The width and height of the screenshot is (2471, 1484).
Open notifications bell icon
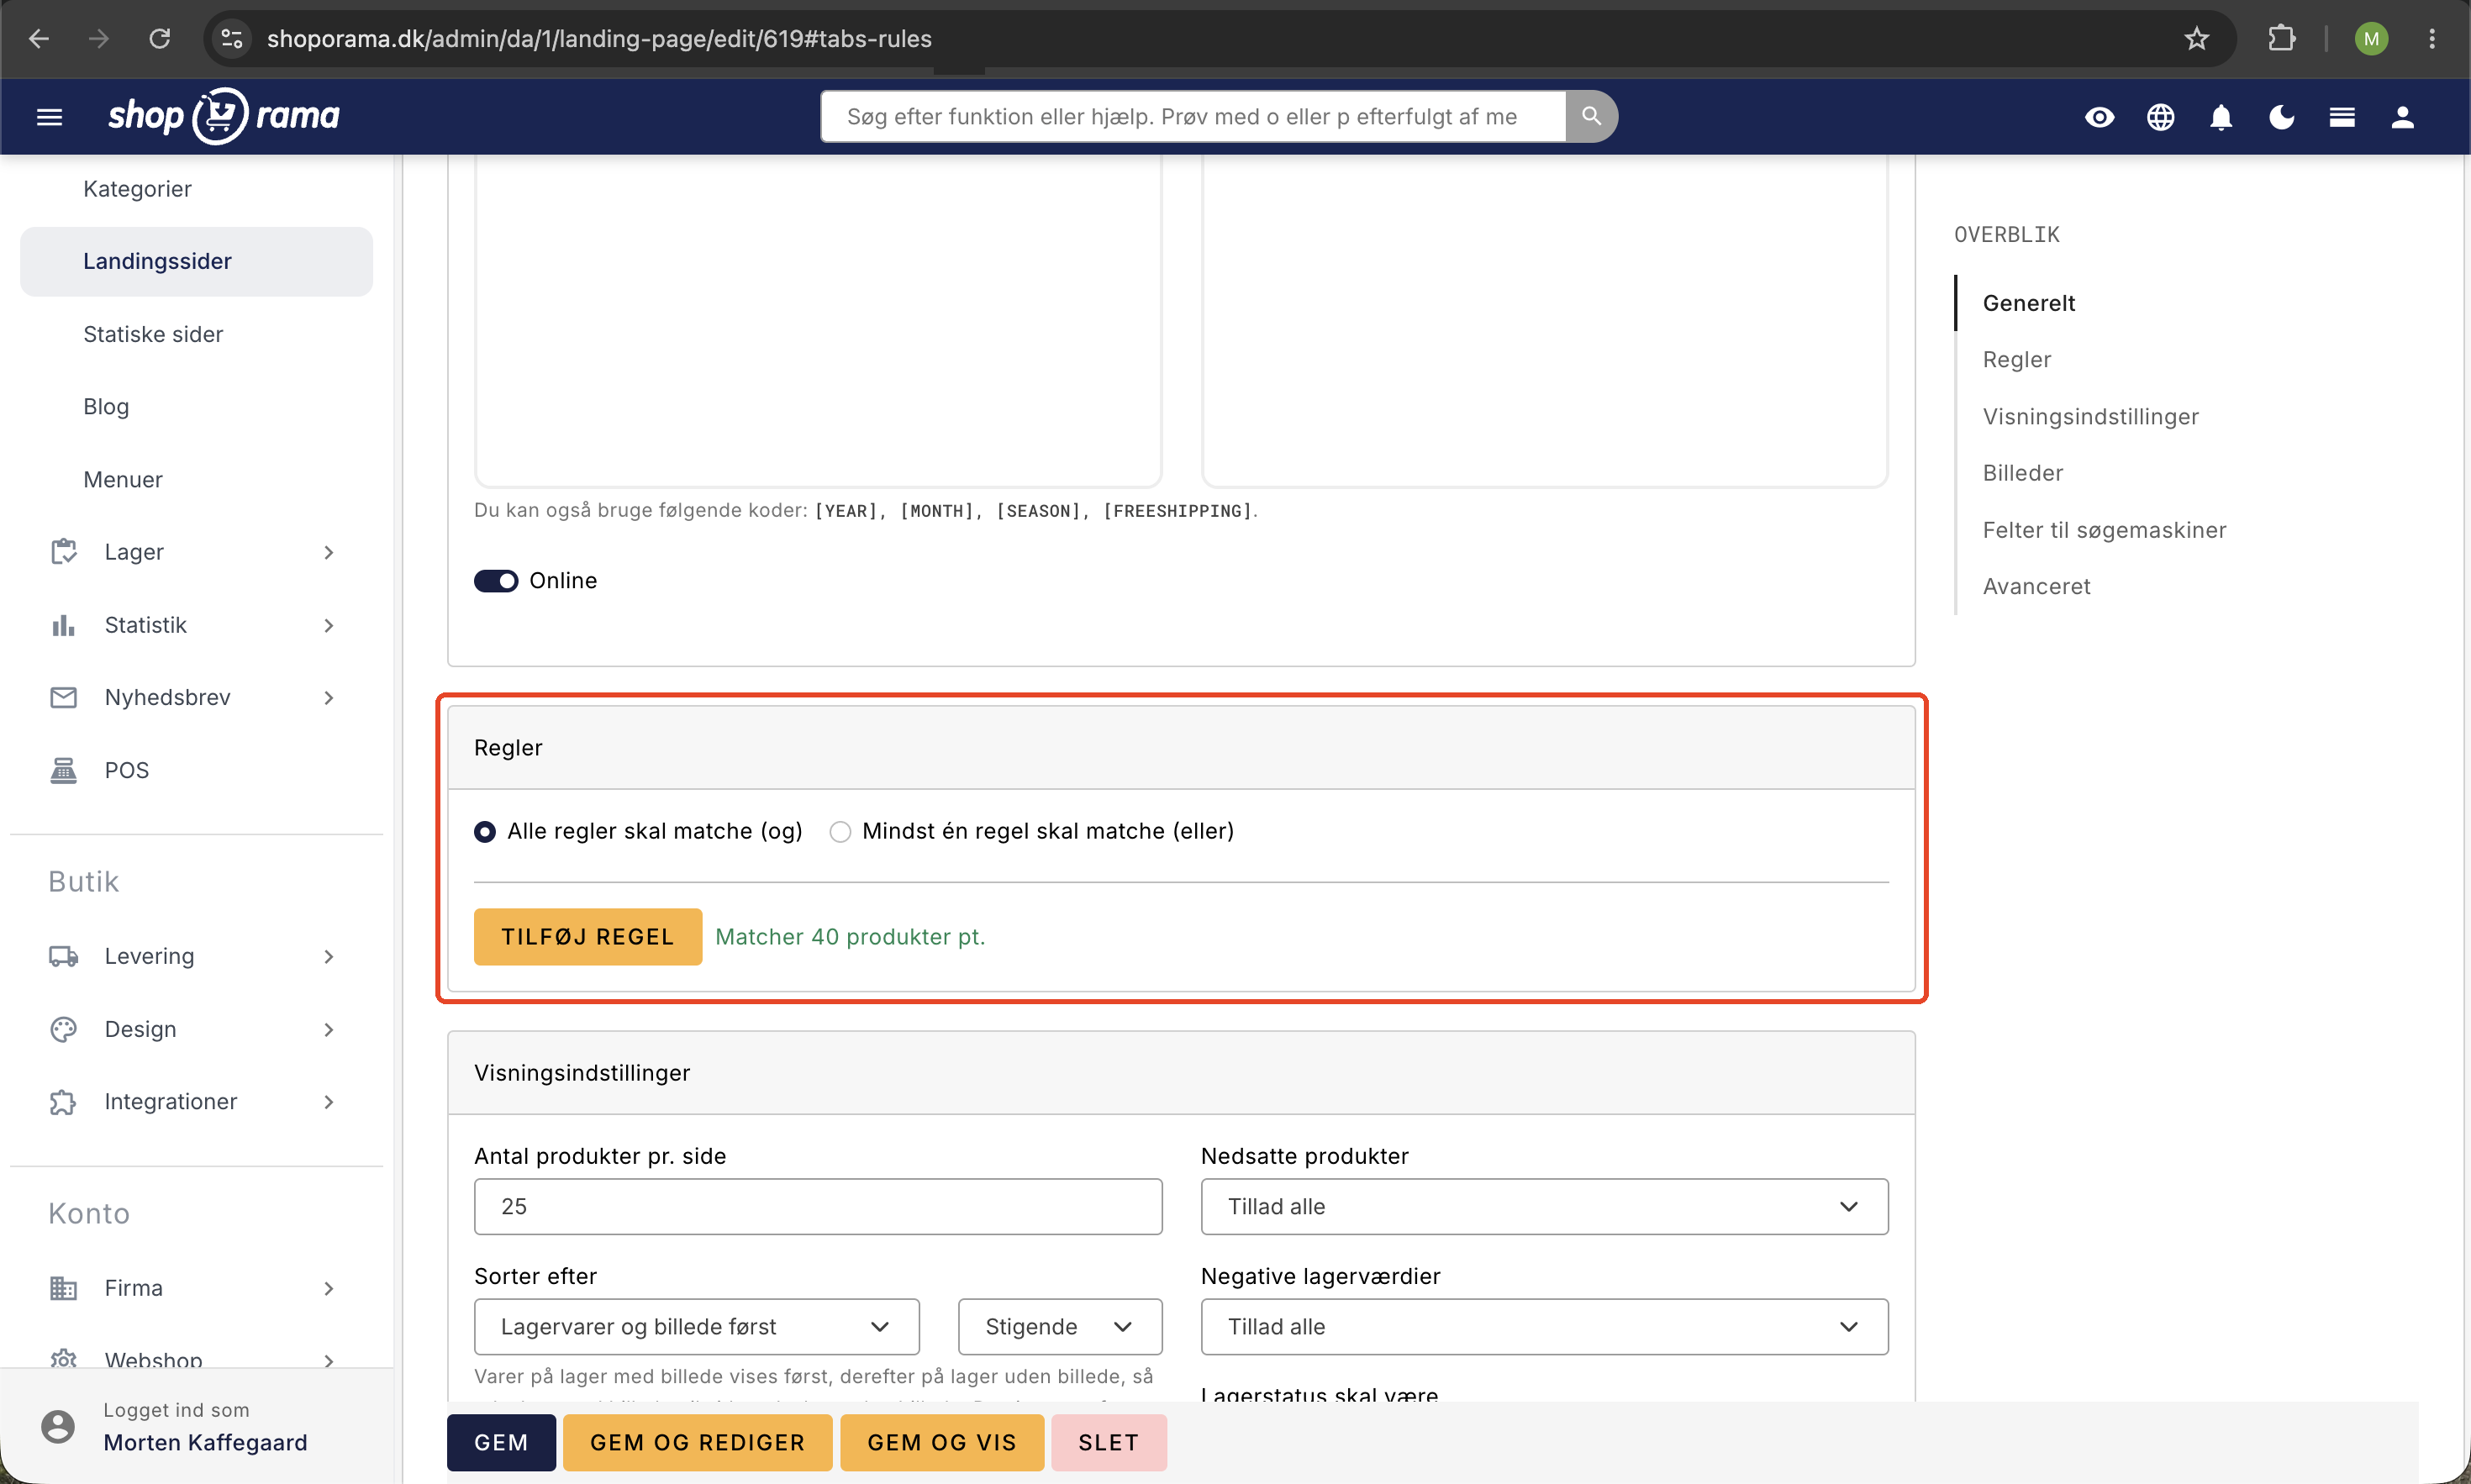click(x=2221, y=117)
